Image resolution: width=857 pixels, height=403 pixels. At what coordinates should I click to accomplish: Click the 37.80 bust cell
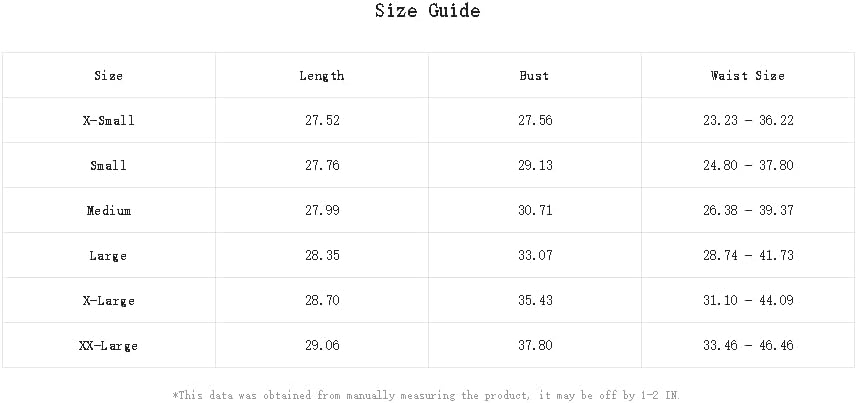(535, 346)
